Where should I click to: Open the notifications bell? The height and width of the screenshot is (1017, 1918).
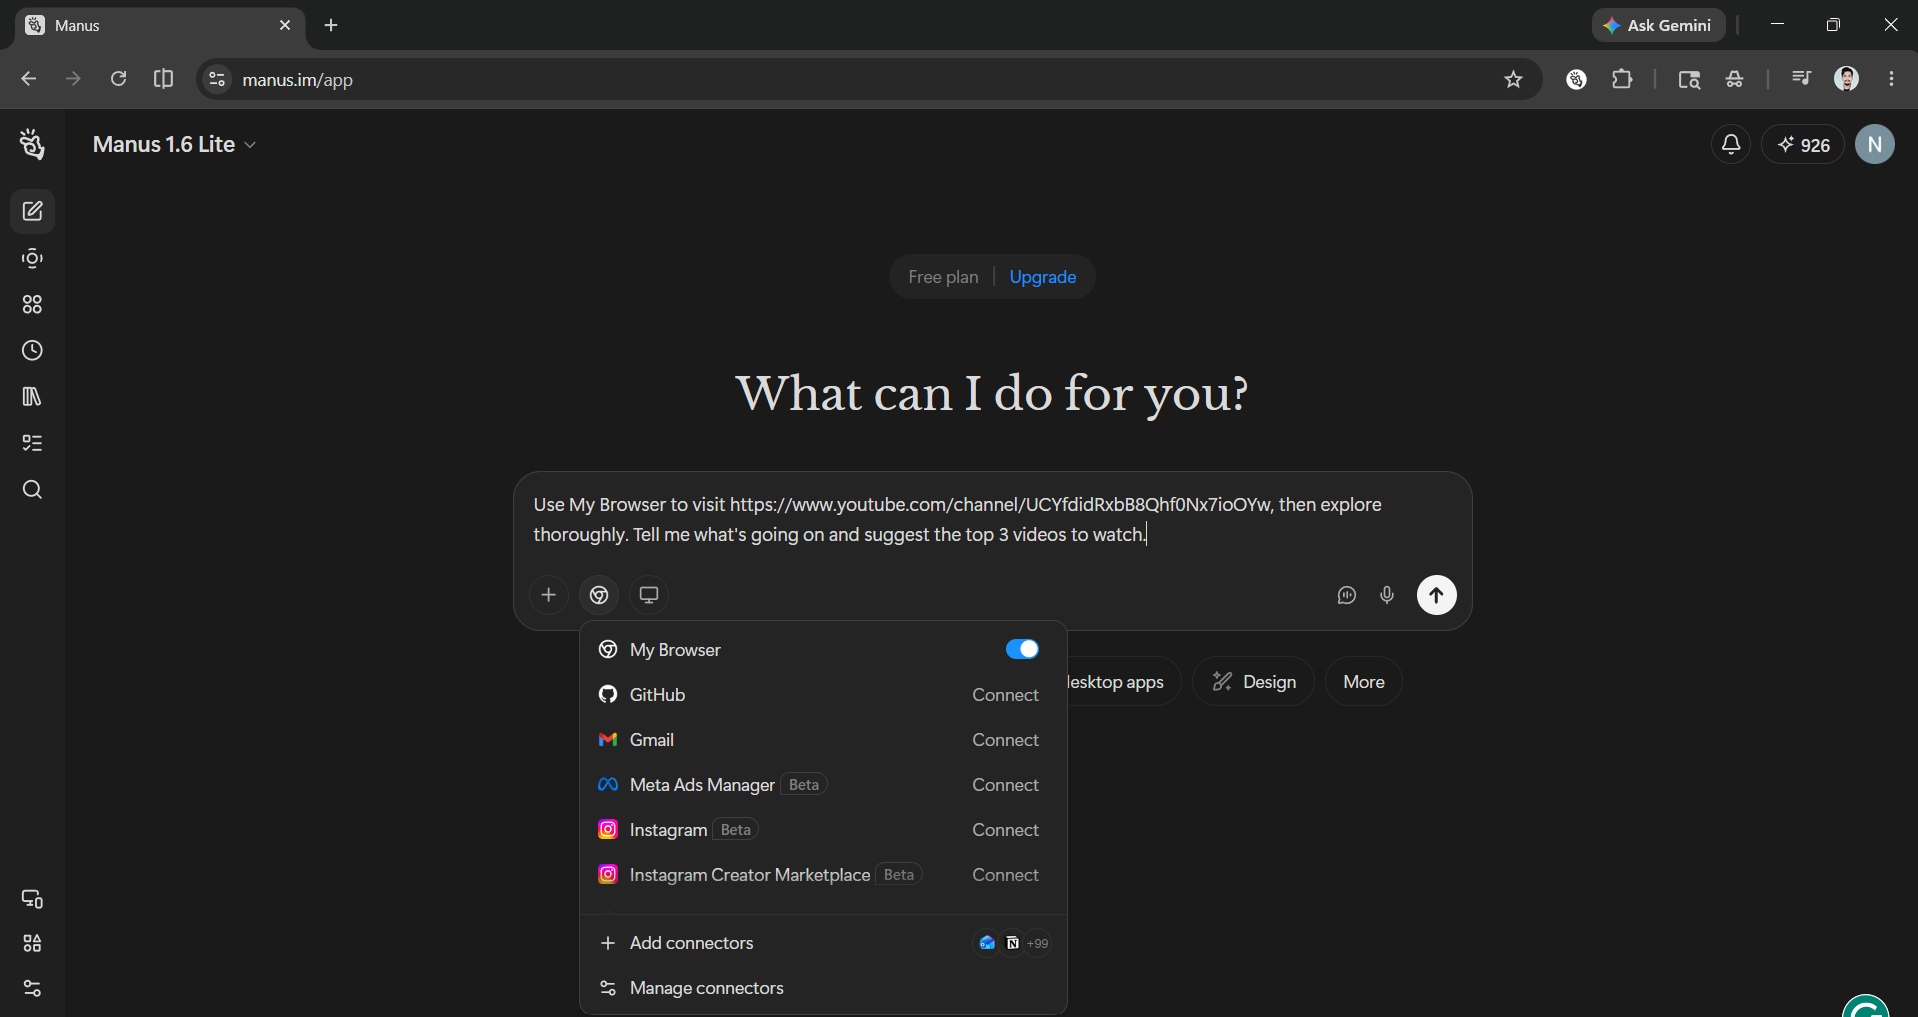click(x=1731, y=144)
